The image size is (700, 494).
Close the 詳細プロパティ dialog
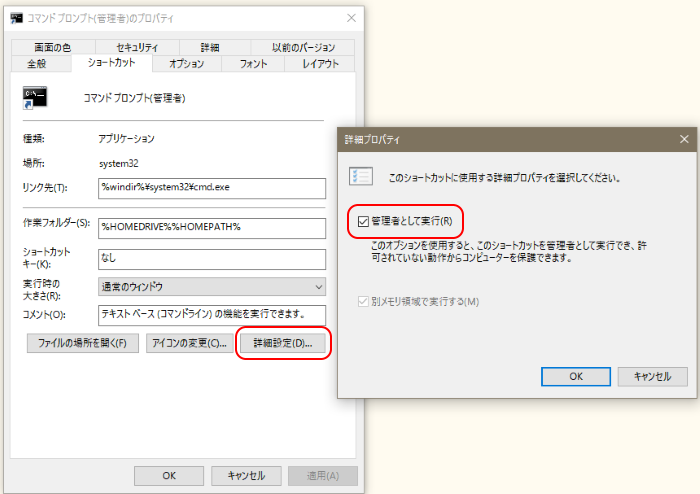(x=684, y=139)
